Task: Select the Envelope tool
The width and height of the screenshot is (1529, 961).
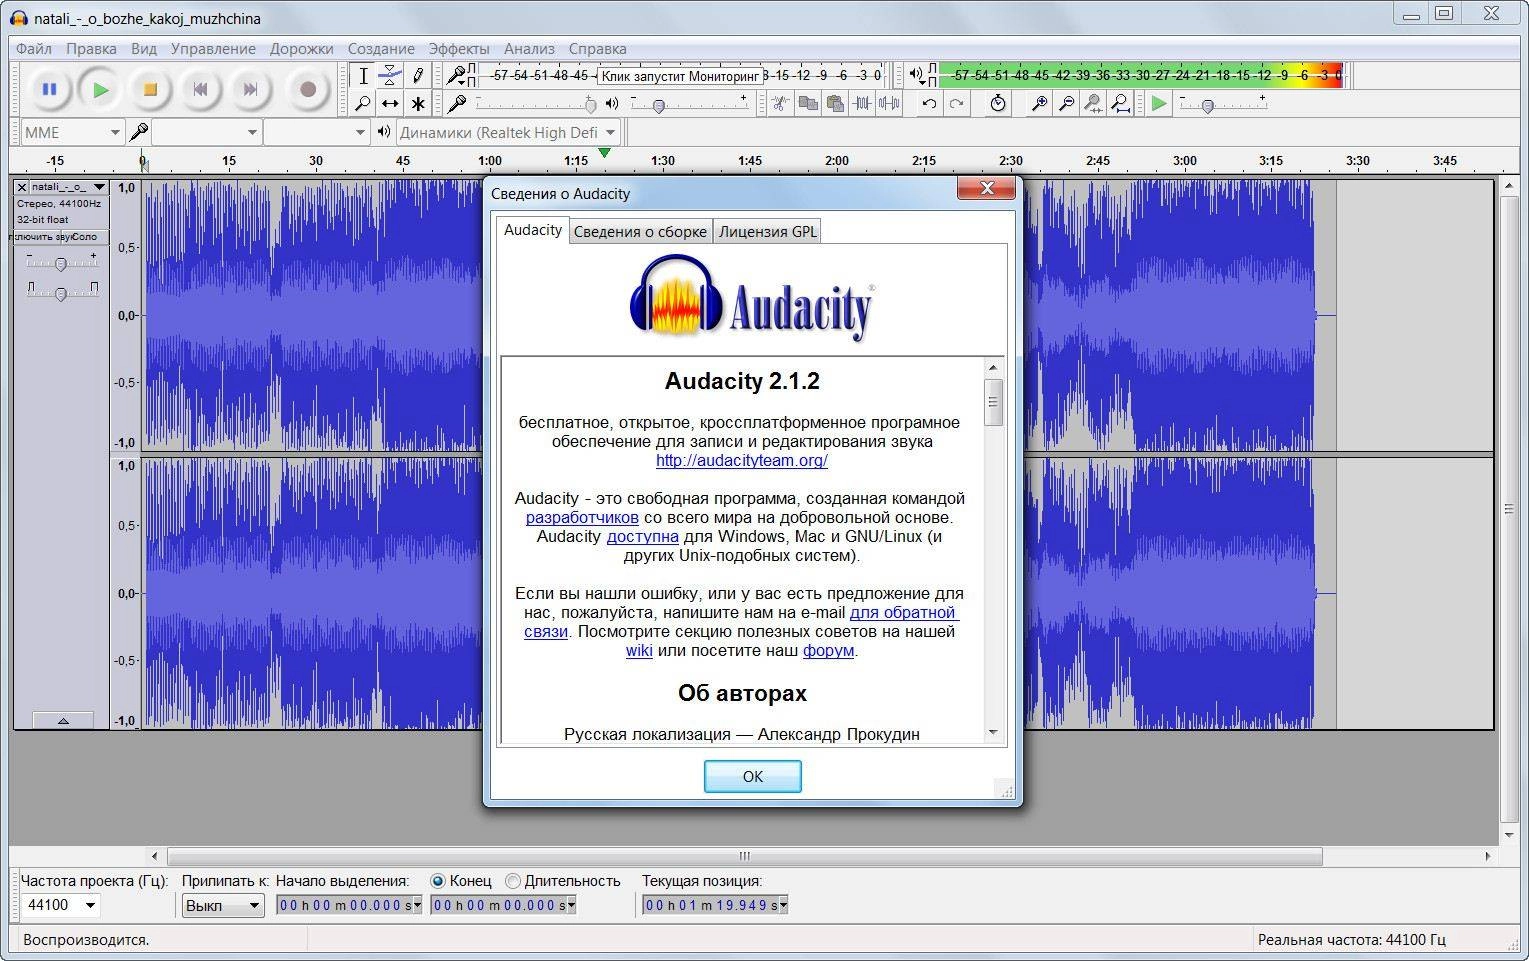Action: coord(390,75)
